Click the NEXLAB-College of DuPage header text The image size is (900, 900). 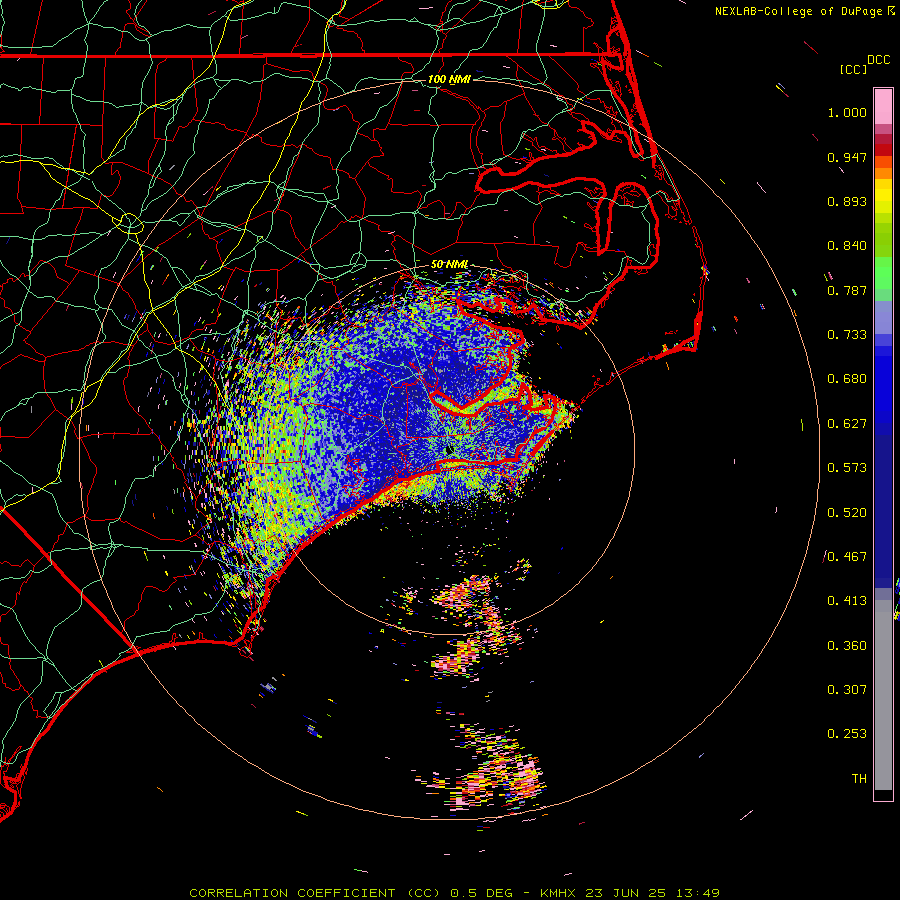(798, 11)
